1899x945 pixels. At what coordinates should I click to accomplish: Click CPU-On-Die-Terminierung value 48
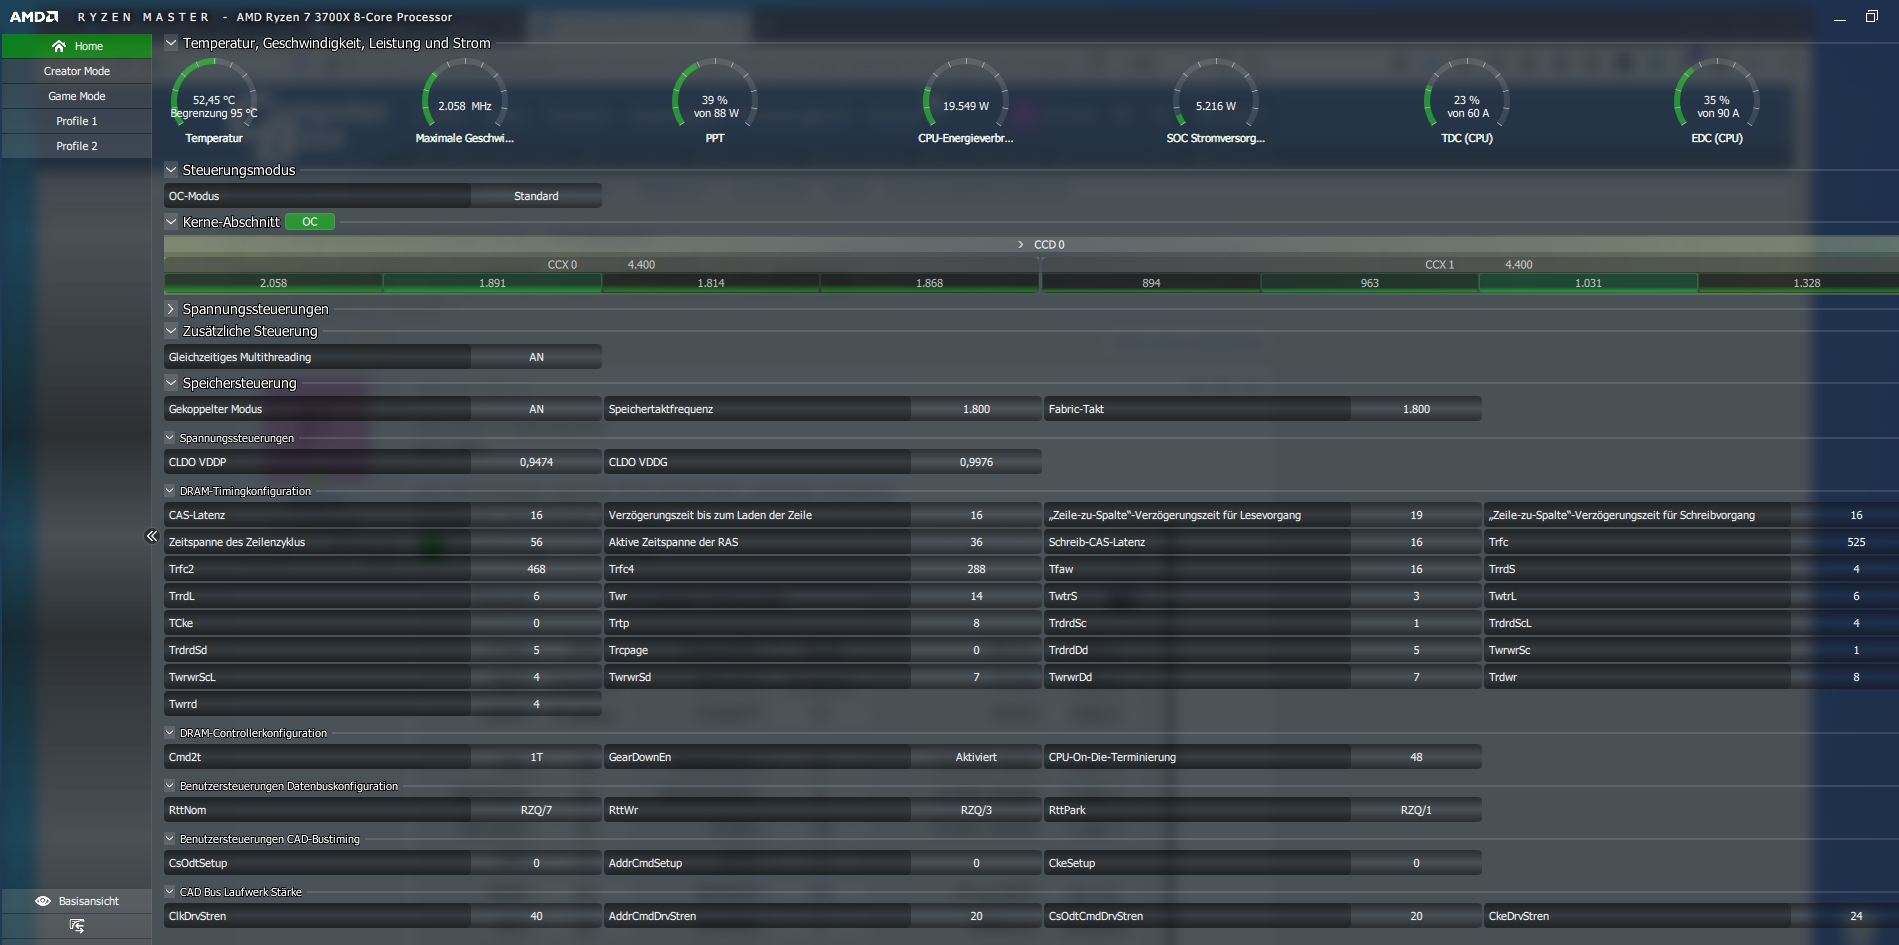coord(1416,757)
